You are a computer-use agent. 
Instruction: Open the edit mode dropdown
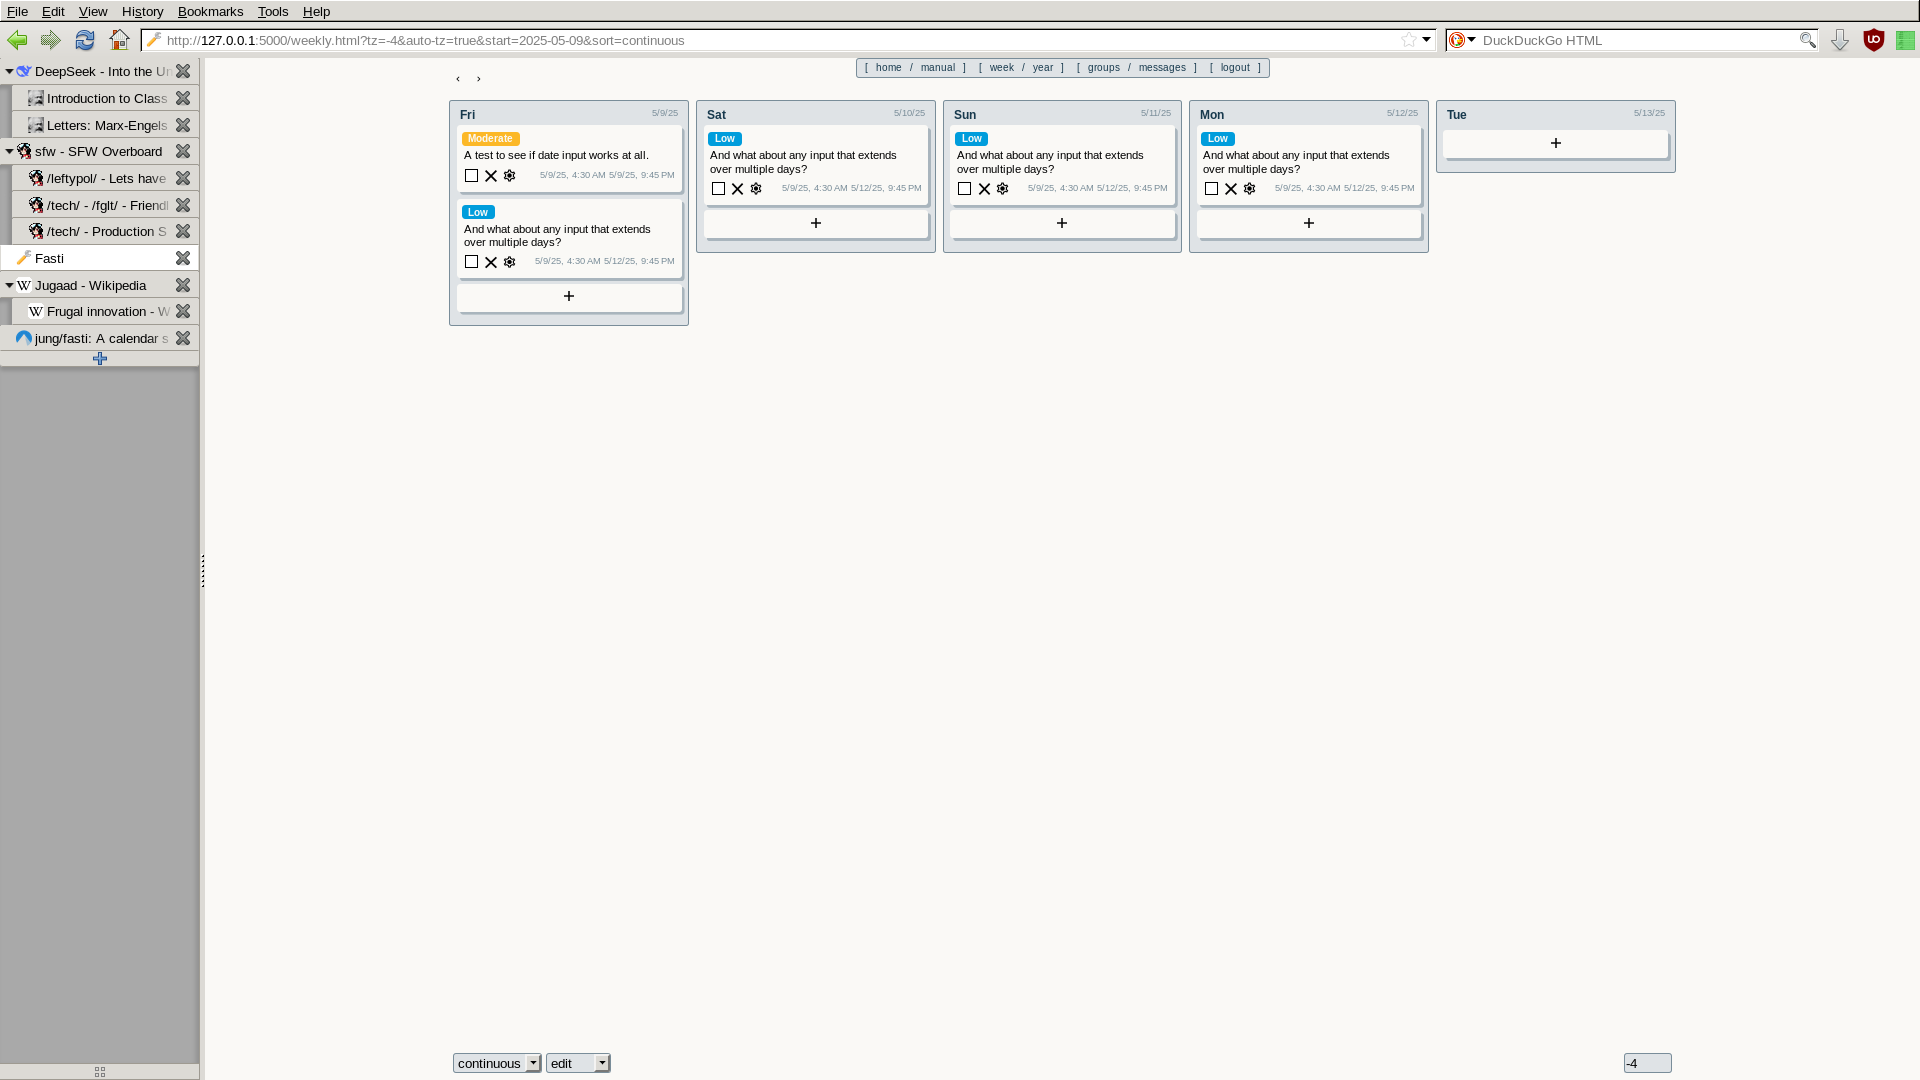coord(578,1063)
